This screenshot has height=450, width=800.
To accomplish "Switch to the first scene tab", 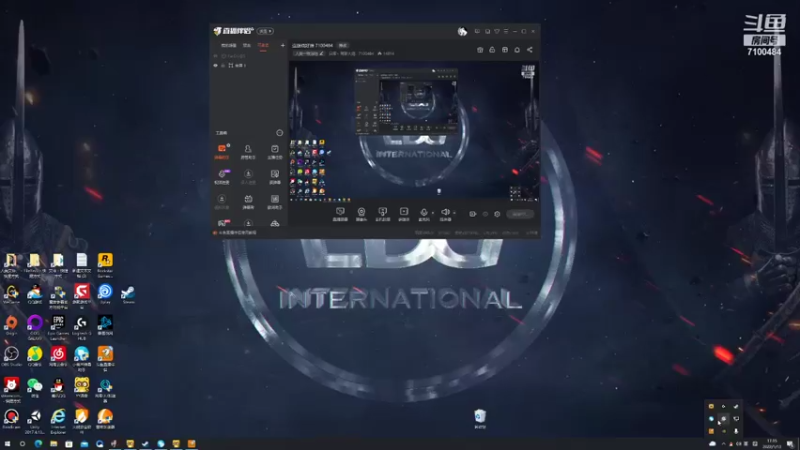I will tap(229, 45).
